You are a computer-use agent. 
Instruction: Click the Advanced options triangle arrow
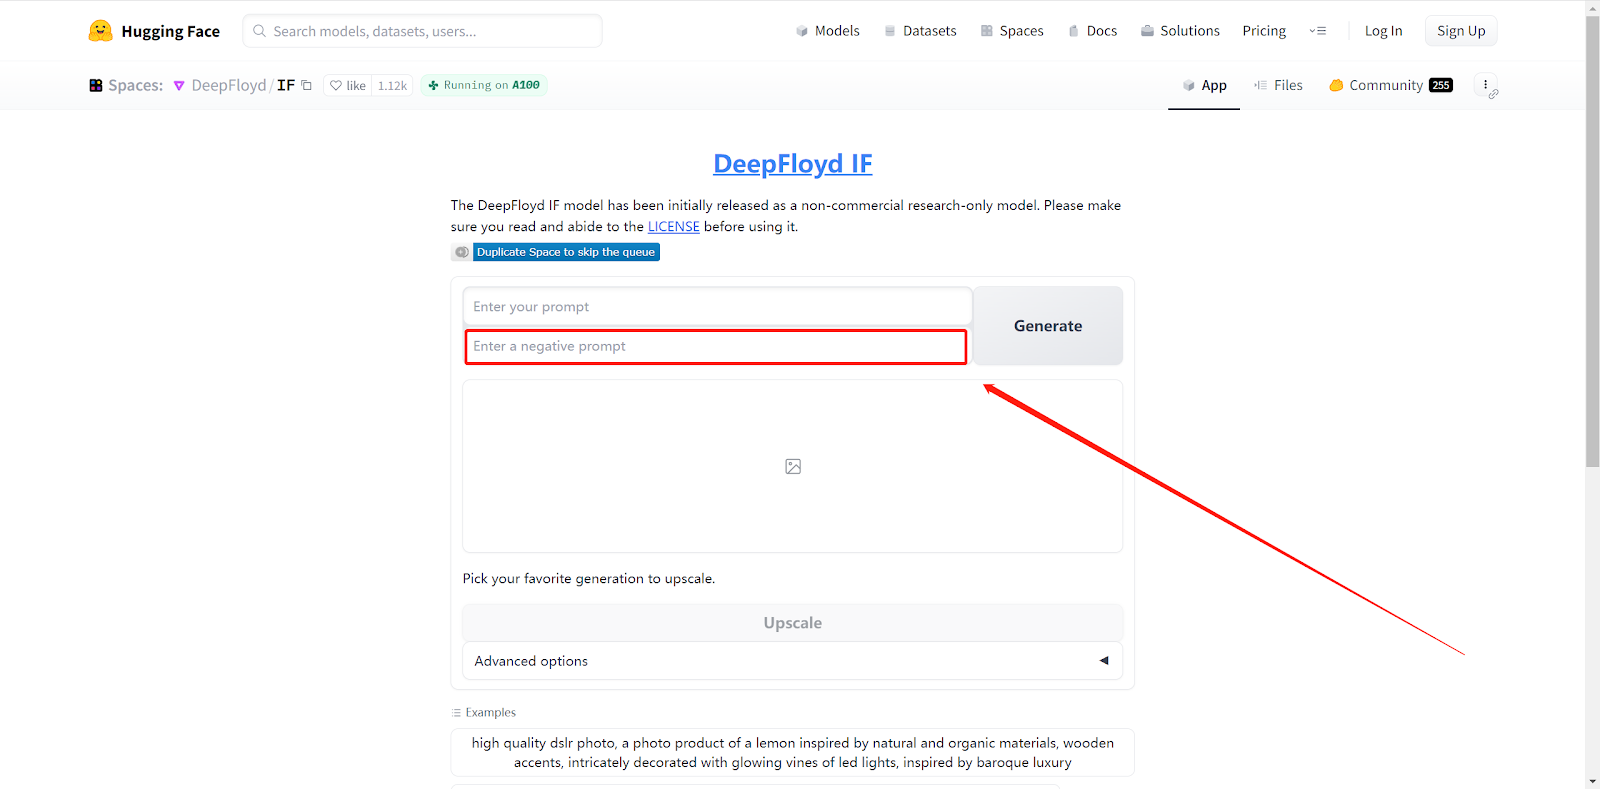(x=1104, y=661)
